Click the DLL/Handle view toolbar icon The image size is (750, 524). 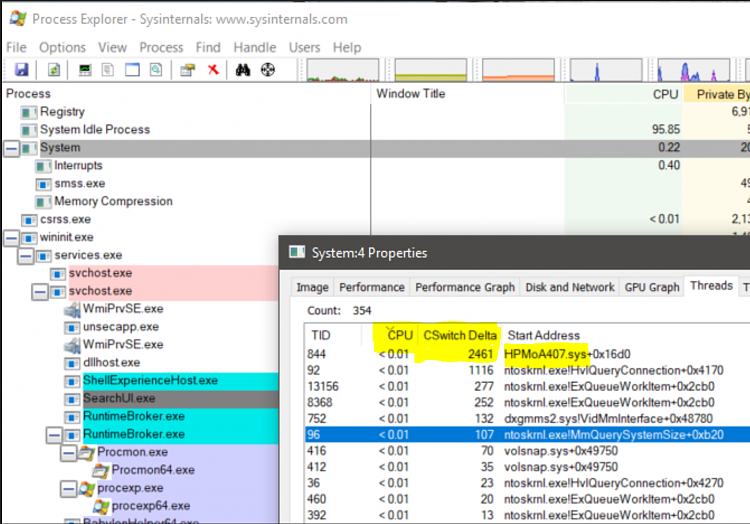(156, 70)
